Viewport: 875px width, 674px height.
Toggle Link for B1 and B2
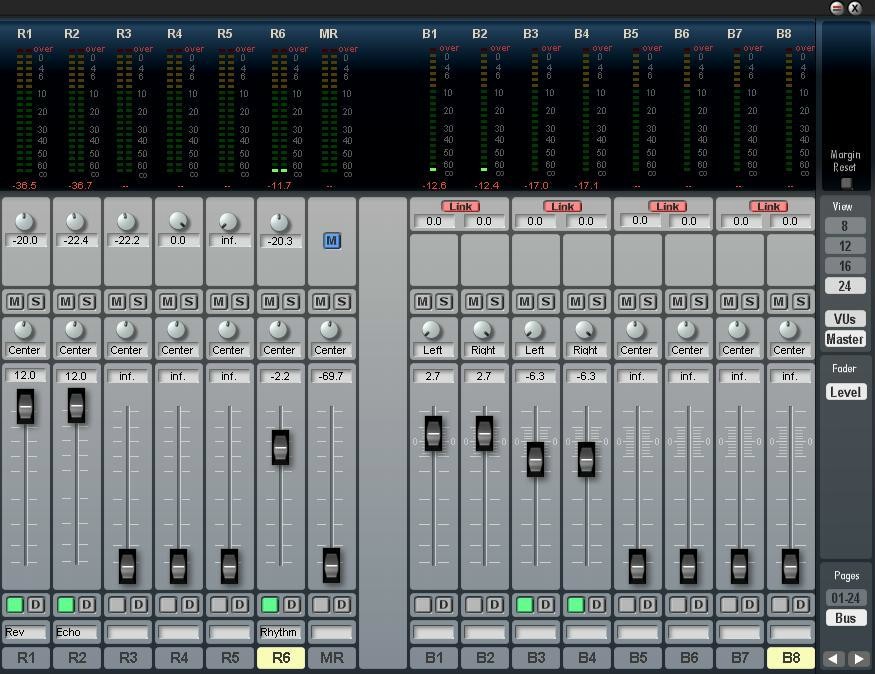click(x=460, y=206)
